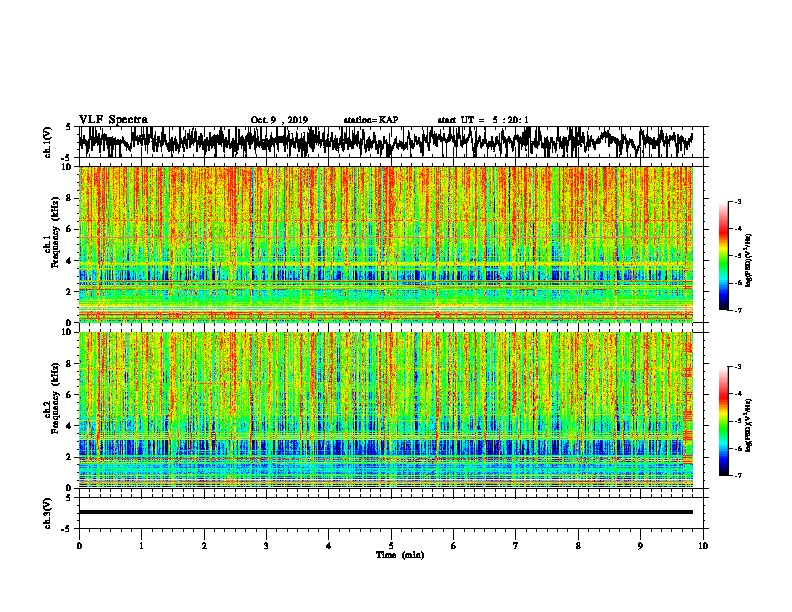
Task: Click time-axis tick label "10"
Action: tap(703, 546)
